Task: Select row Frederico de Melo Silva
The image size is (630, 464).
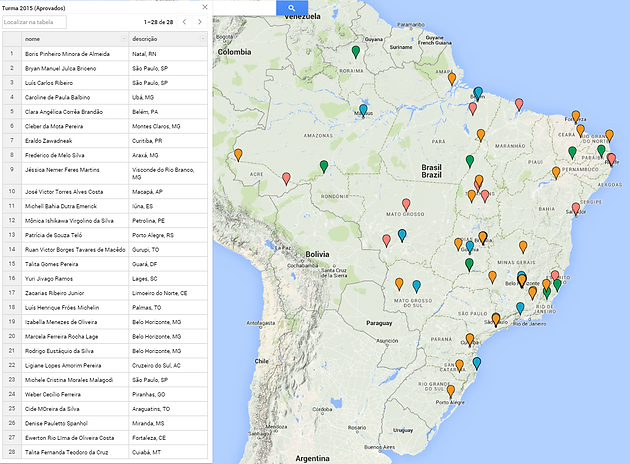Action: tap(105, 155)
